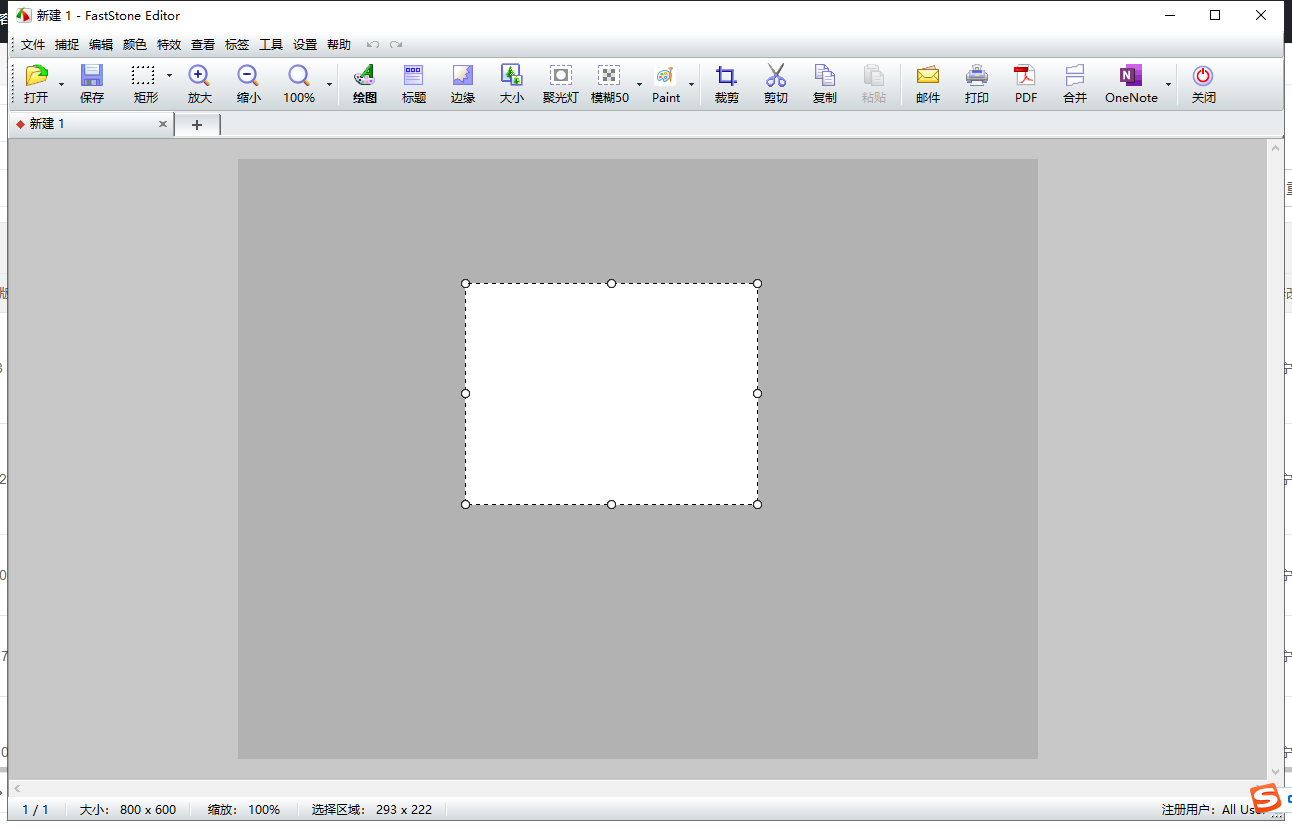
Task: Expand dropdown arrow next to 打开
Action: pyautogui.click(x=61, y=85)
